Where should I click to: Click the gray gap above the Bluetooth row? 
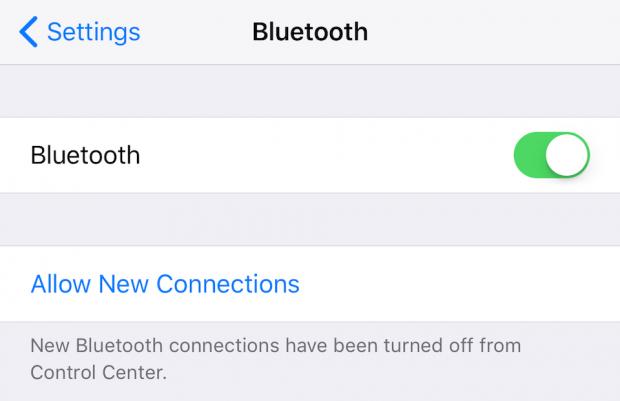coord(310,91)
